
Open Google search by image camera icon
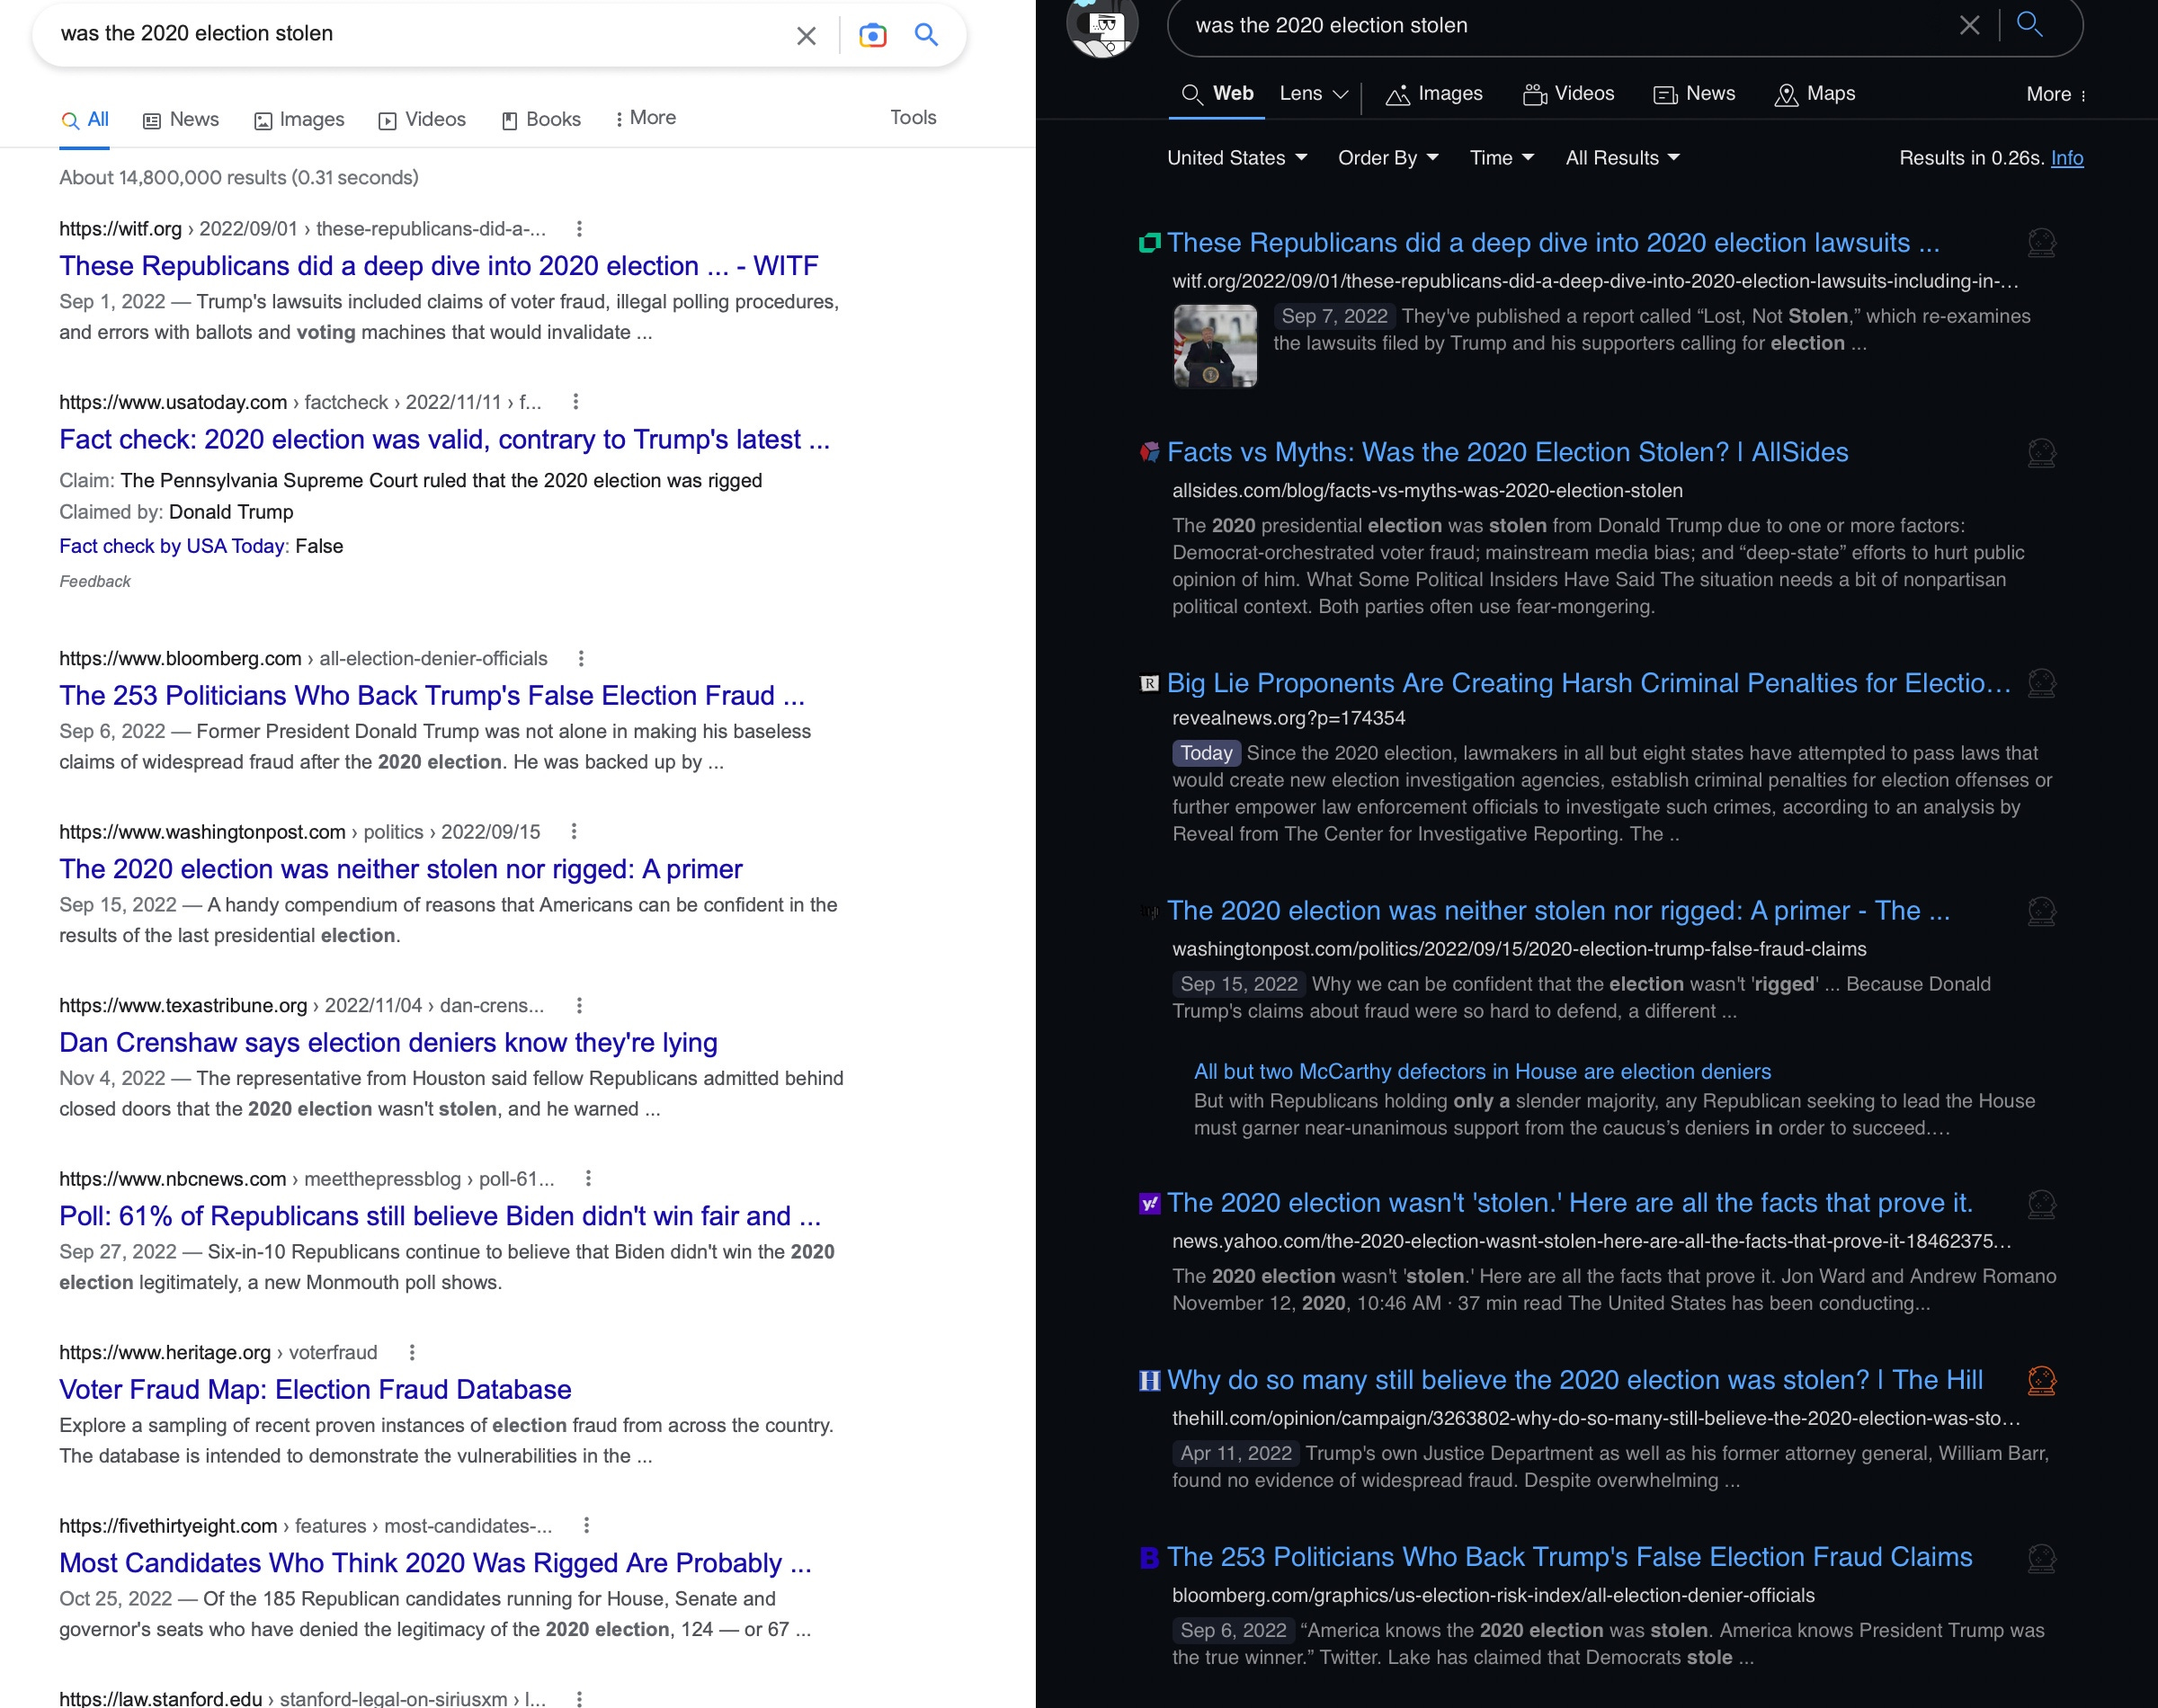click(x=873, y=36)
